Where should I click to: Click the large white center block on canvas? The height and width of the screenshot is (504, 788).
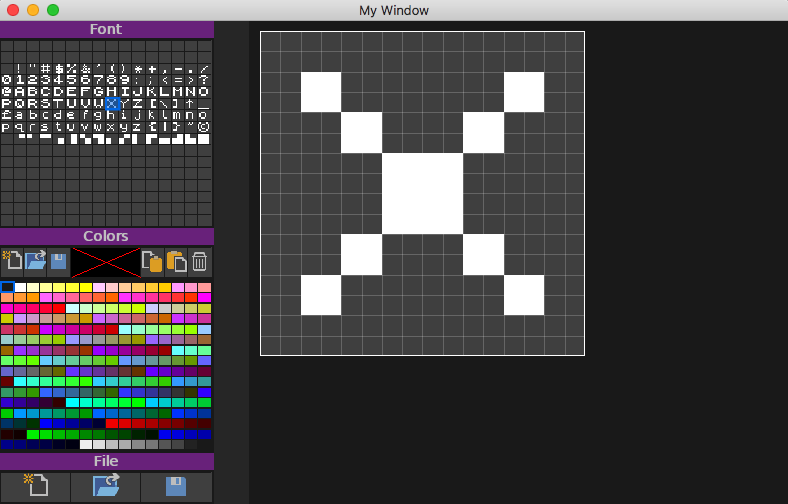pyautogui.click(x=422, y=193)
